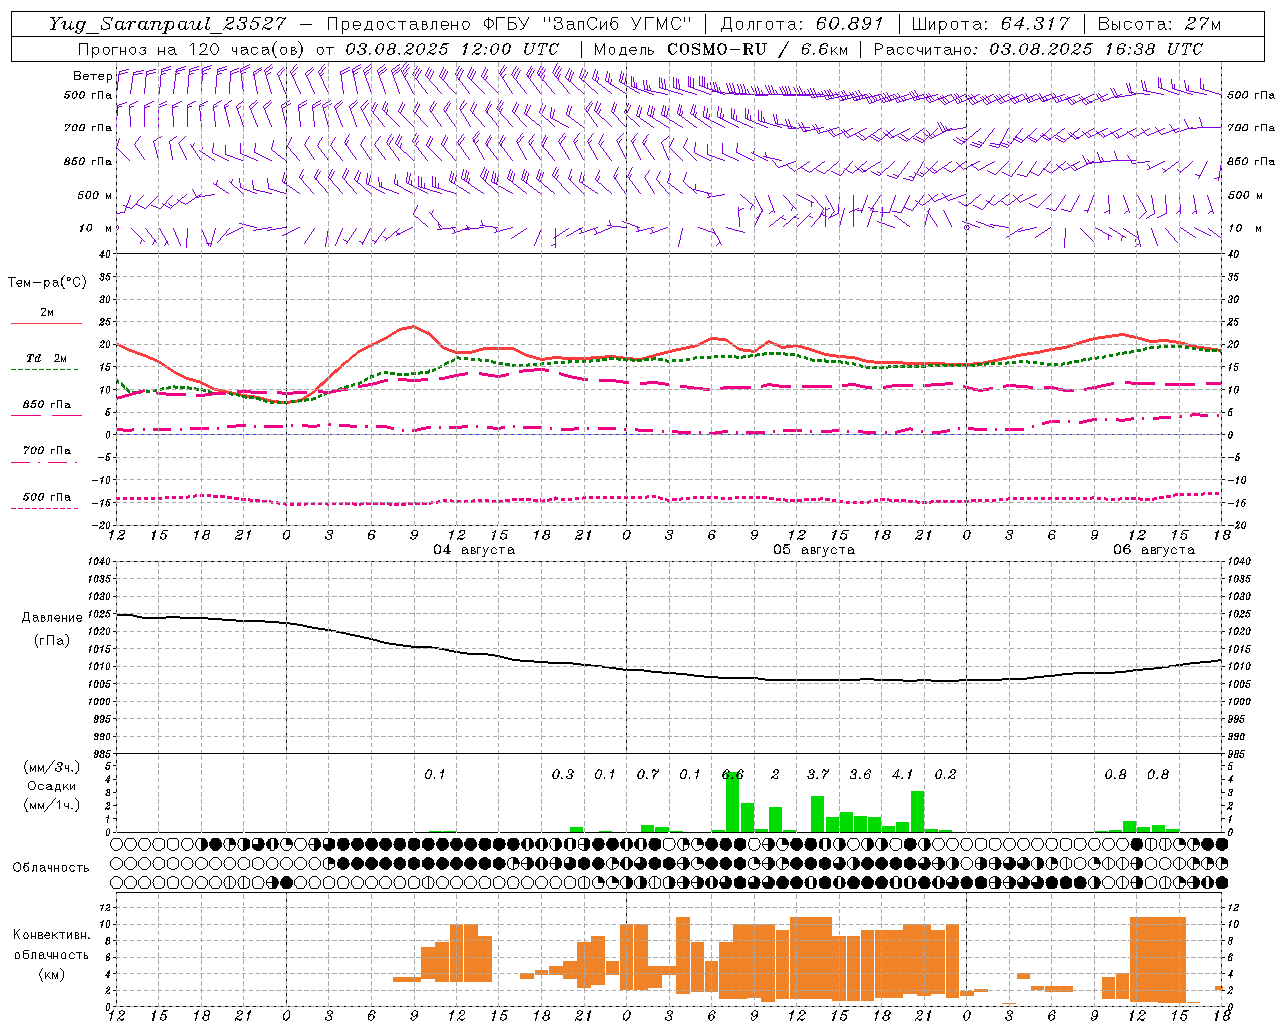The width and height of the screenshot is (1280, 1024).
Task: Click the 'Широта: 64.317' value
Action: (x=990, y=24)
